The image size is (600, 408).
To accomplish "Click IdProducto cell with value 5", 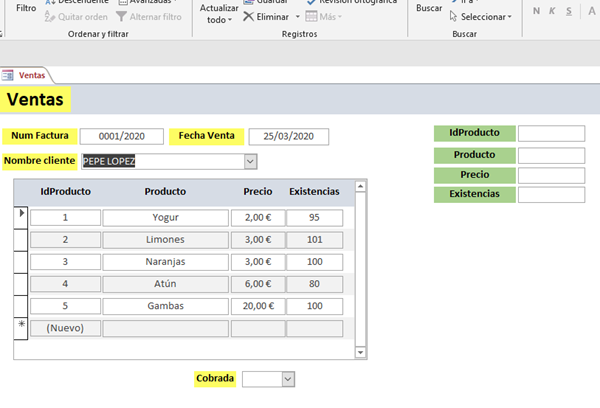I will coord(65,306).
